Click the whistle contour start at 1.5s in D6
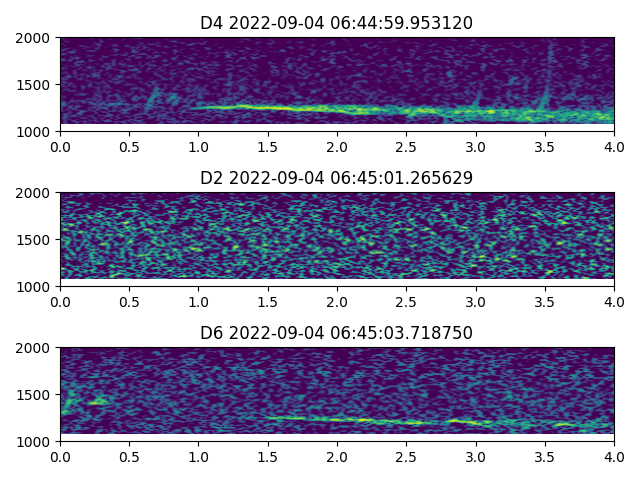This screenshot has height=480, width=640. tap(270, 418)
